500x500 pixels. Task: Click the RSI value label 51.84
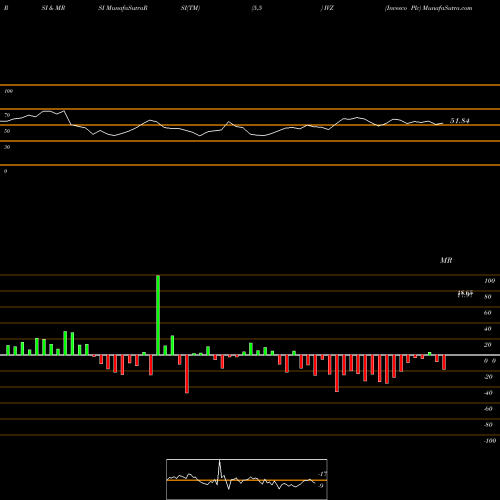460,121
